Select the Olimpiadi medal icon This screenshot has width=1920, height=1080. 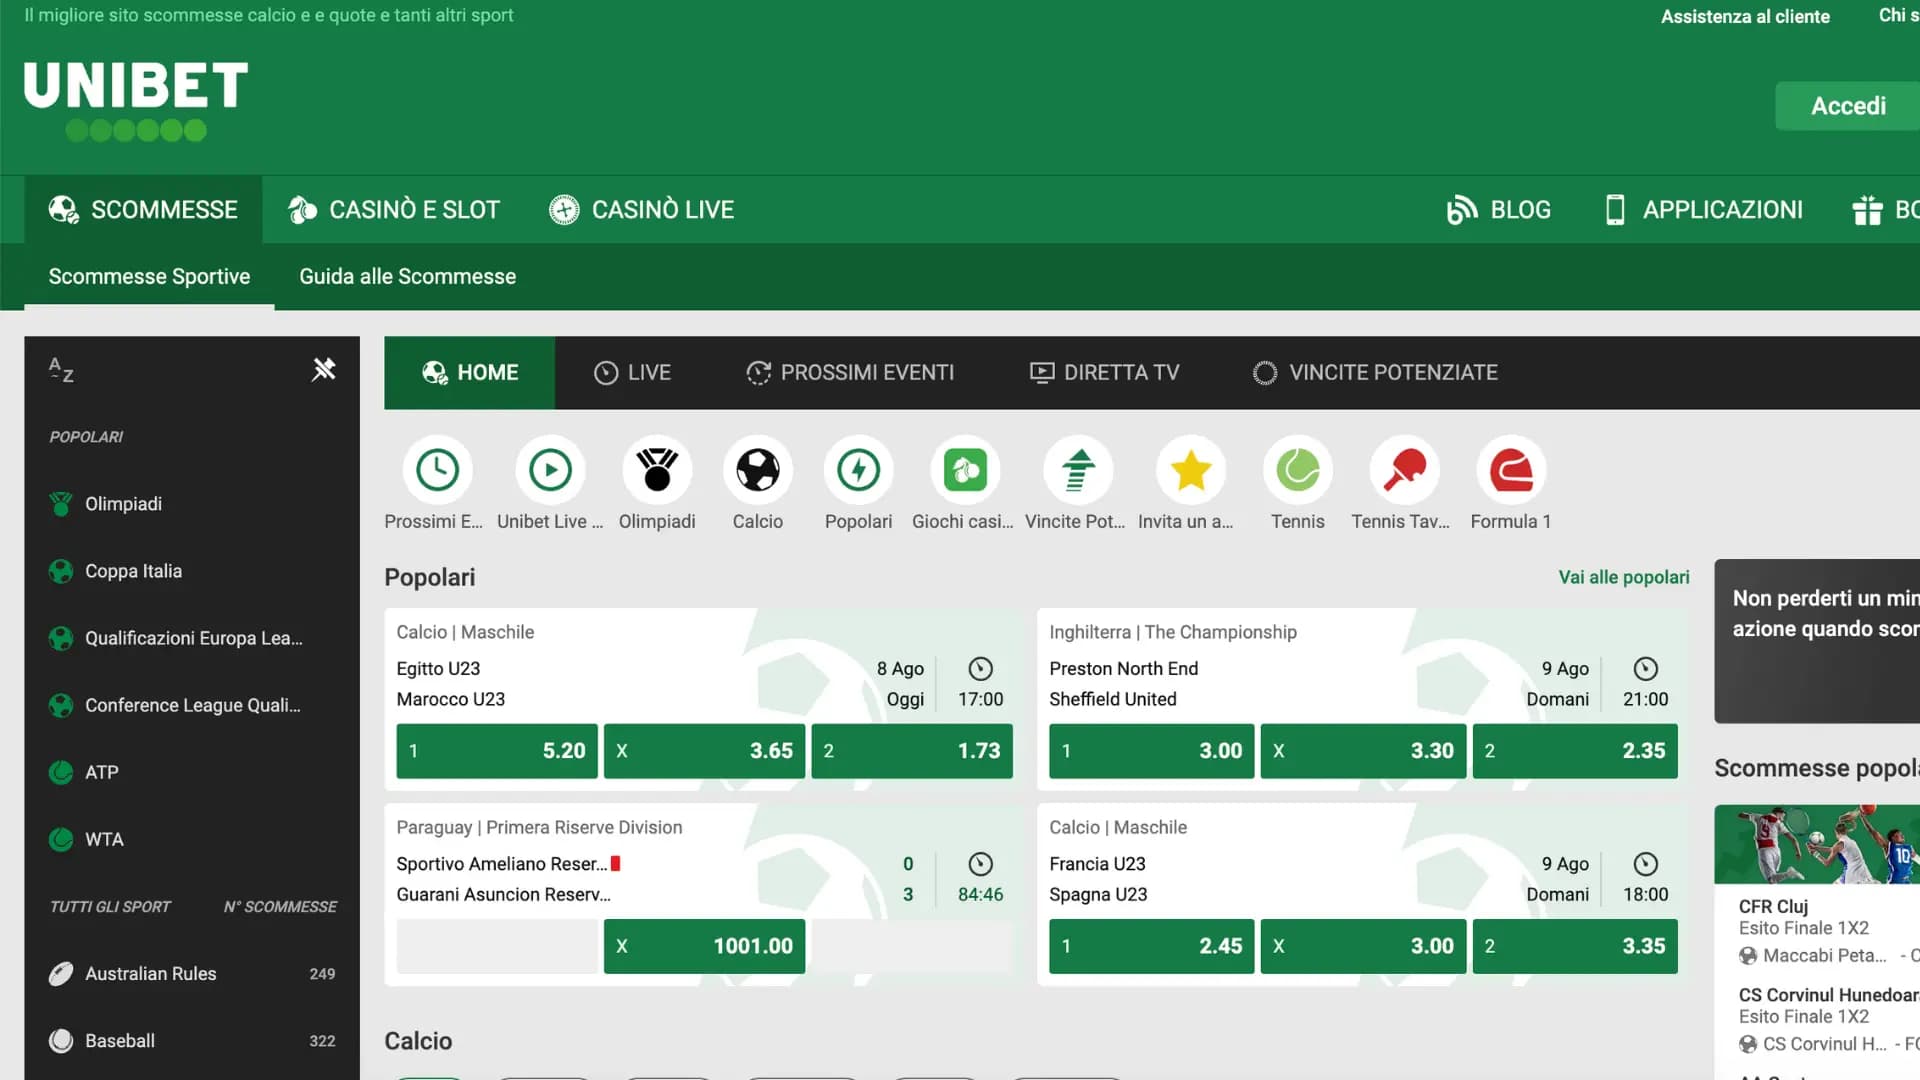tap(657, 470)
